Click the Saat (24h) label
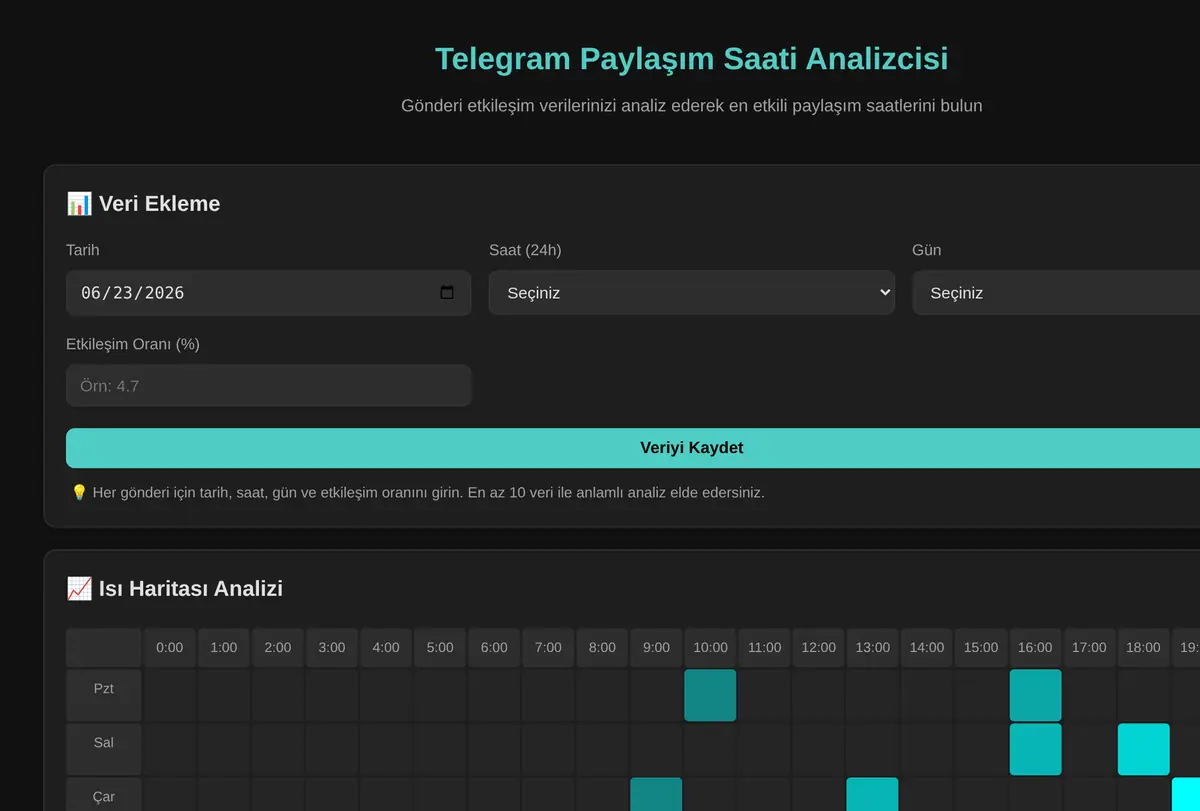The width and height of the screenshot is (1200, 811). pos(525,250)
